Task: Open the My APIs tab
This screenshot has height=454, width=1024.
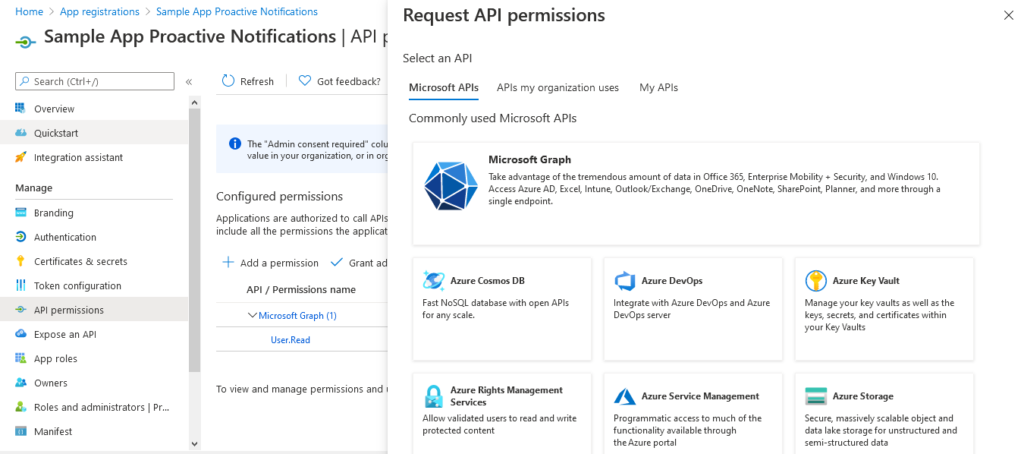Action: point(658,88)
